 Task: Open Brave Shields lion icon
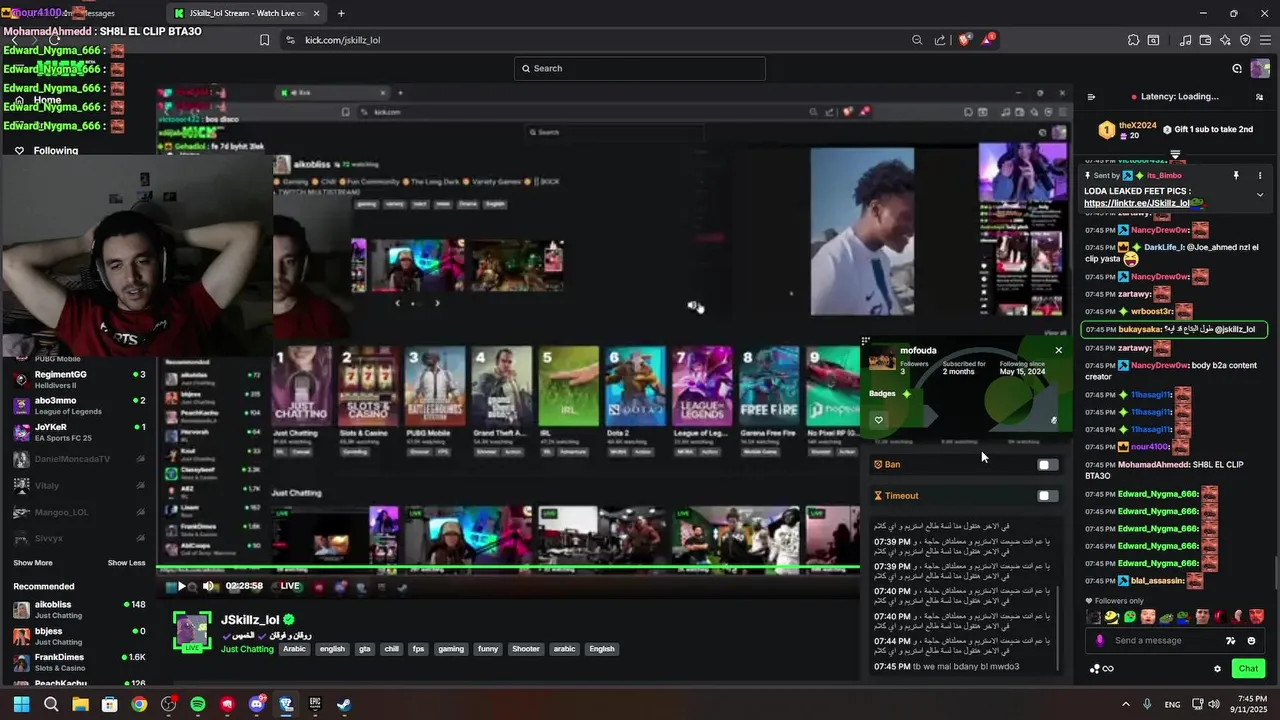click(x=964, y=40)
